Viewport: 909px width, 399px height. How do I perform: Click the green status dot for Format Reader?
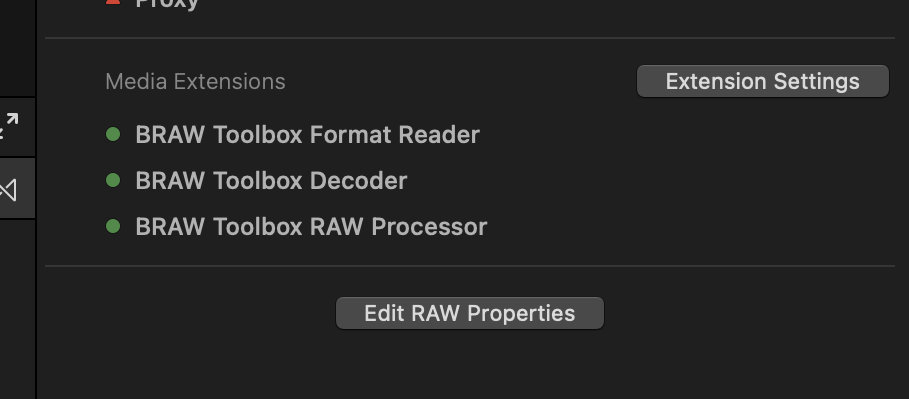click(113, 135)
